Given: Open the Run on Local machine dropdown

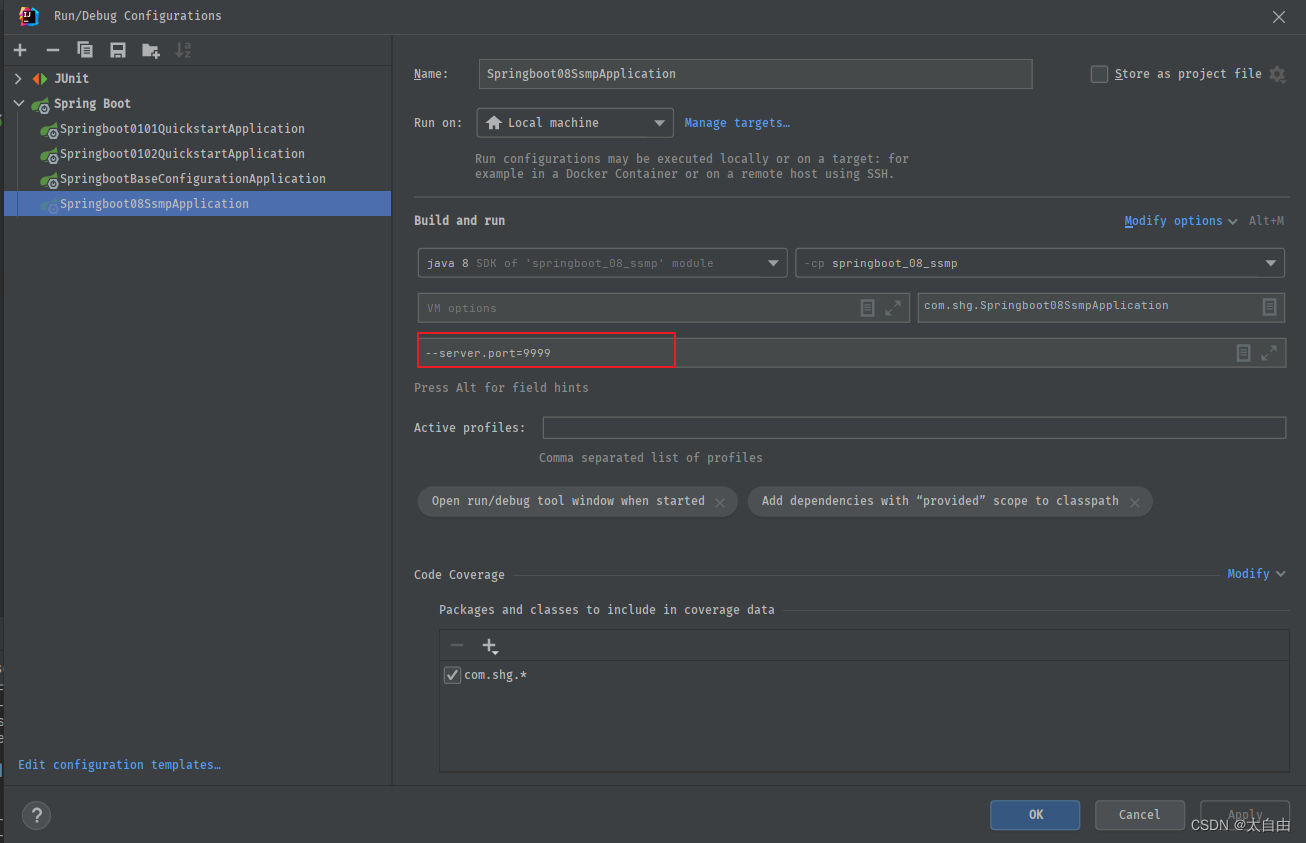Looking at the screenshot, I should (575, 123).
